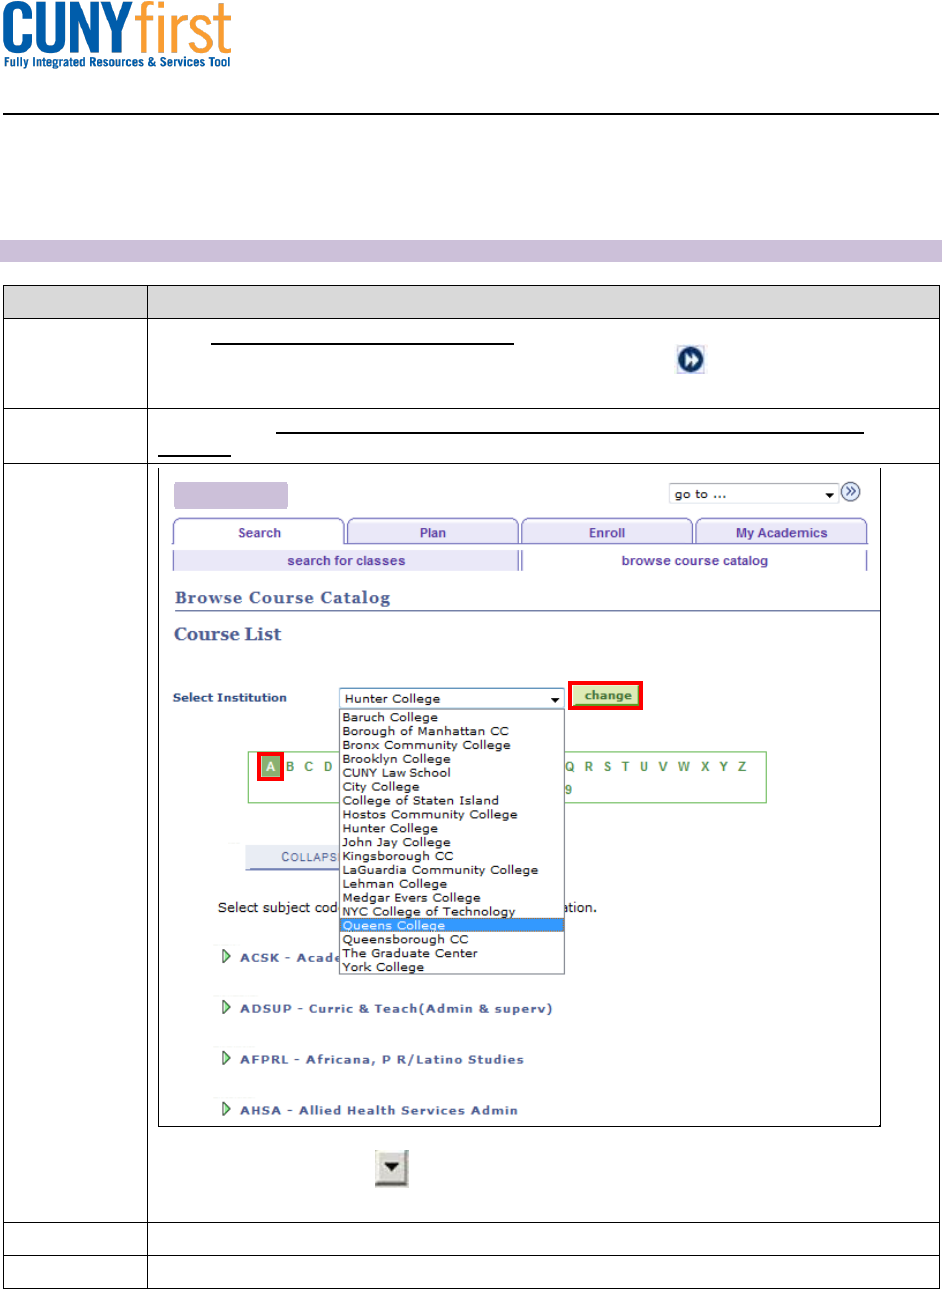Choose City College from the list
The height and width of the screenshot is (1289, 942).
point(452,786)
